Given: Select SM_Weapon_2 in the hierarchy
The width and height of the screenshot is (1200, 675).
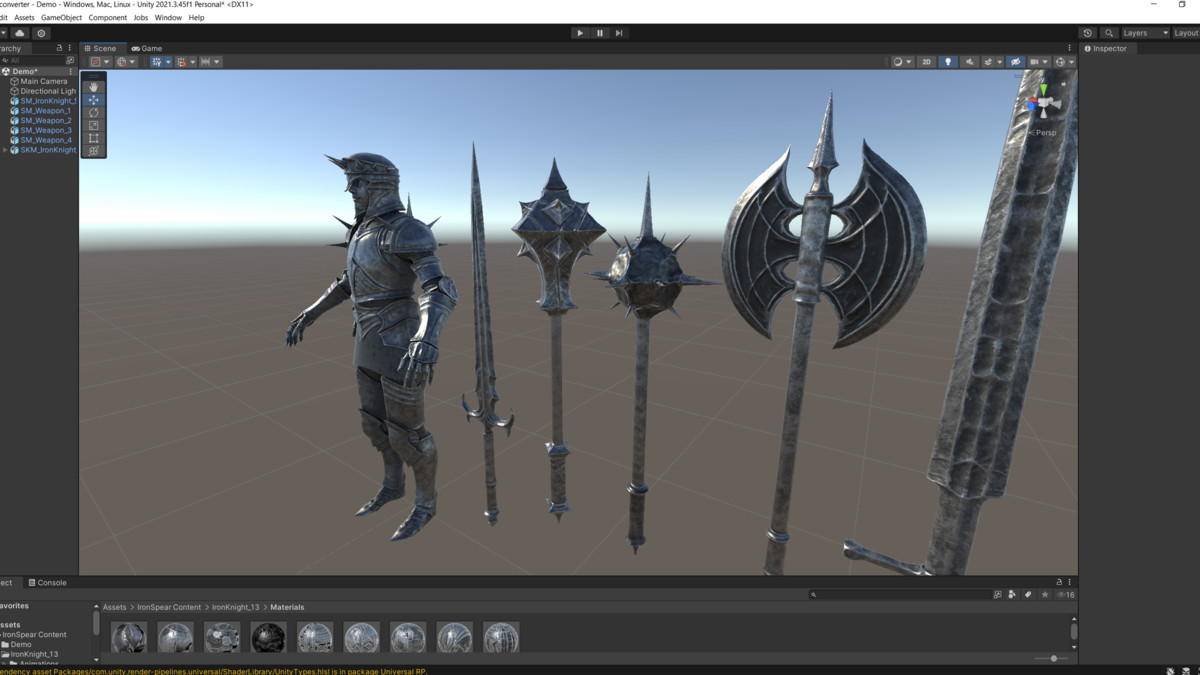Looking at the screenshot, I should pos(46,120).
